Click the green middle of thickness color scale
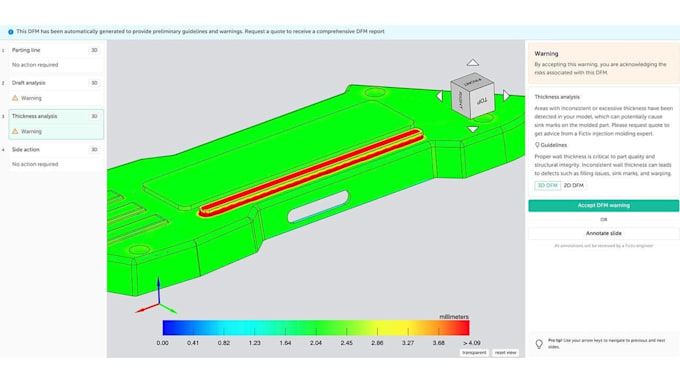Image resolution: width=680 pixels, height=383 pixels. [x=316, y=328]
